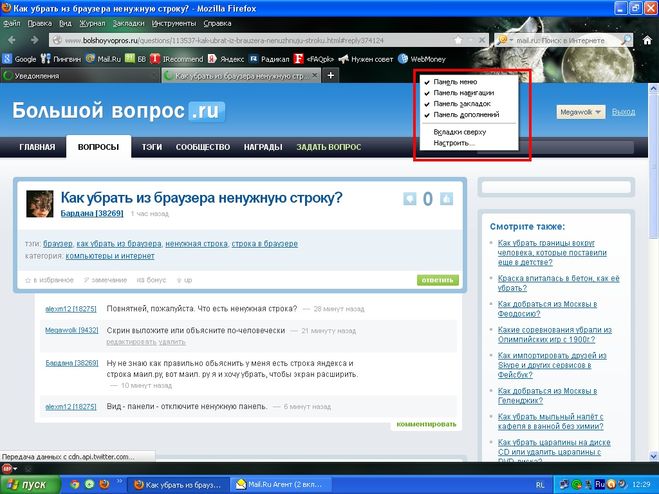This screenshot has height=494, width=659.
Task: Open the Mail.Ru bookmark
Action: (x=103, y=59)
